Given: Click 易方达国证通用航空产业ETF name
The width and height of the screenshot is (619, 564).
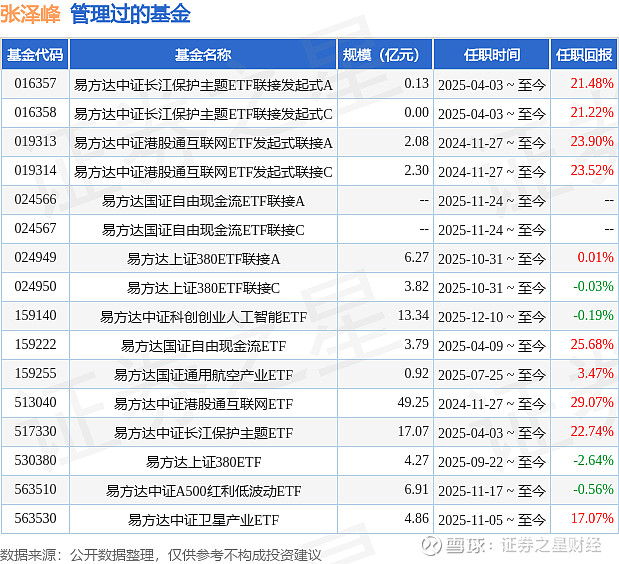Looking at the screenshot, I should (x=203, y=375).
